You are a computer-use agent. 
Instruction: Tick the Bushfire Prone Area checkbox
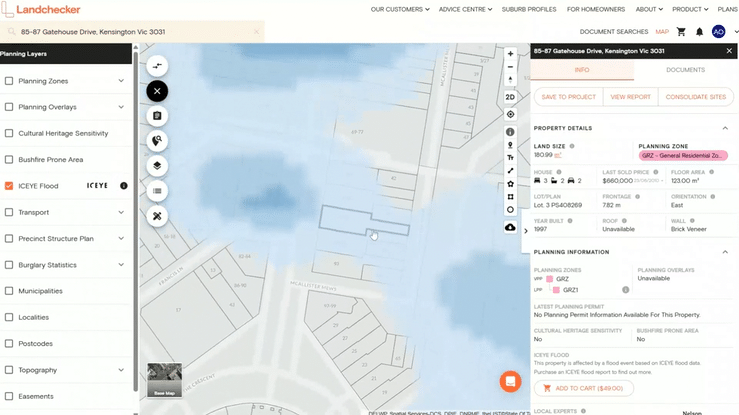(x=9, y=160)
